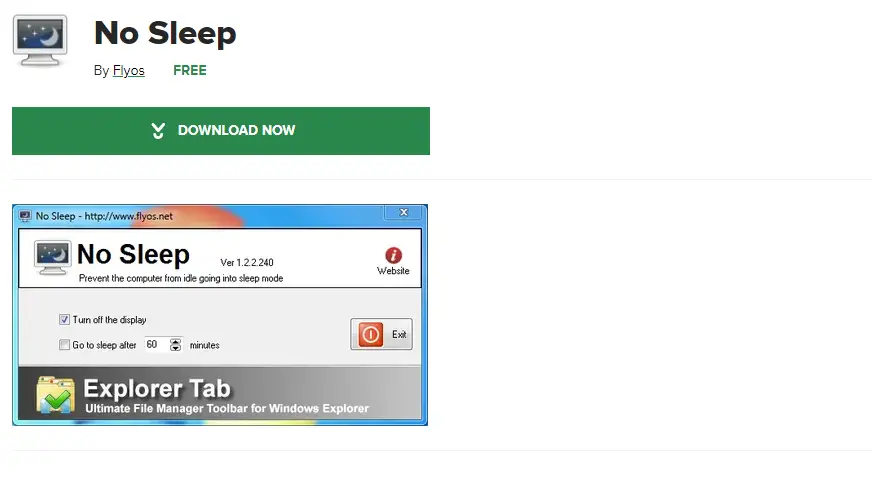Click the Website label under info icon
The width and height of the screenshot is (875, 494).
click(x=393, y=271)
